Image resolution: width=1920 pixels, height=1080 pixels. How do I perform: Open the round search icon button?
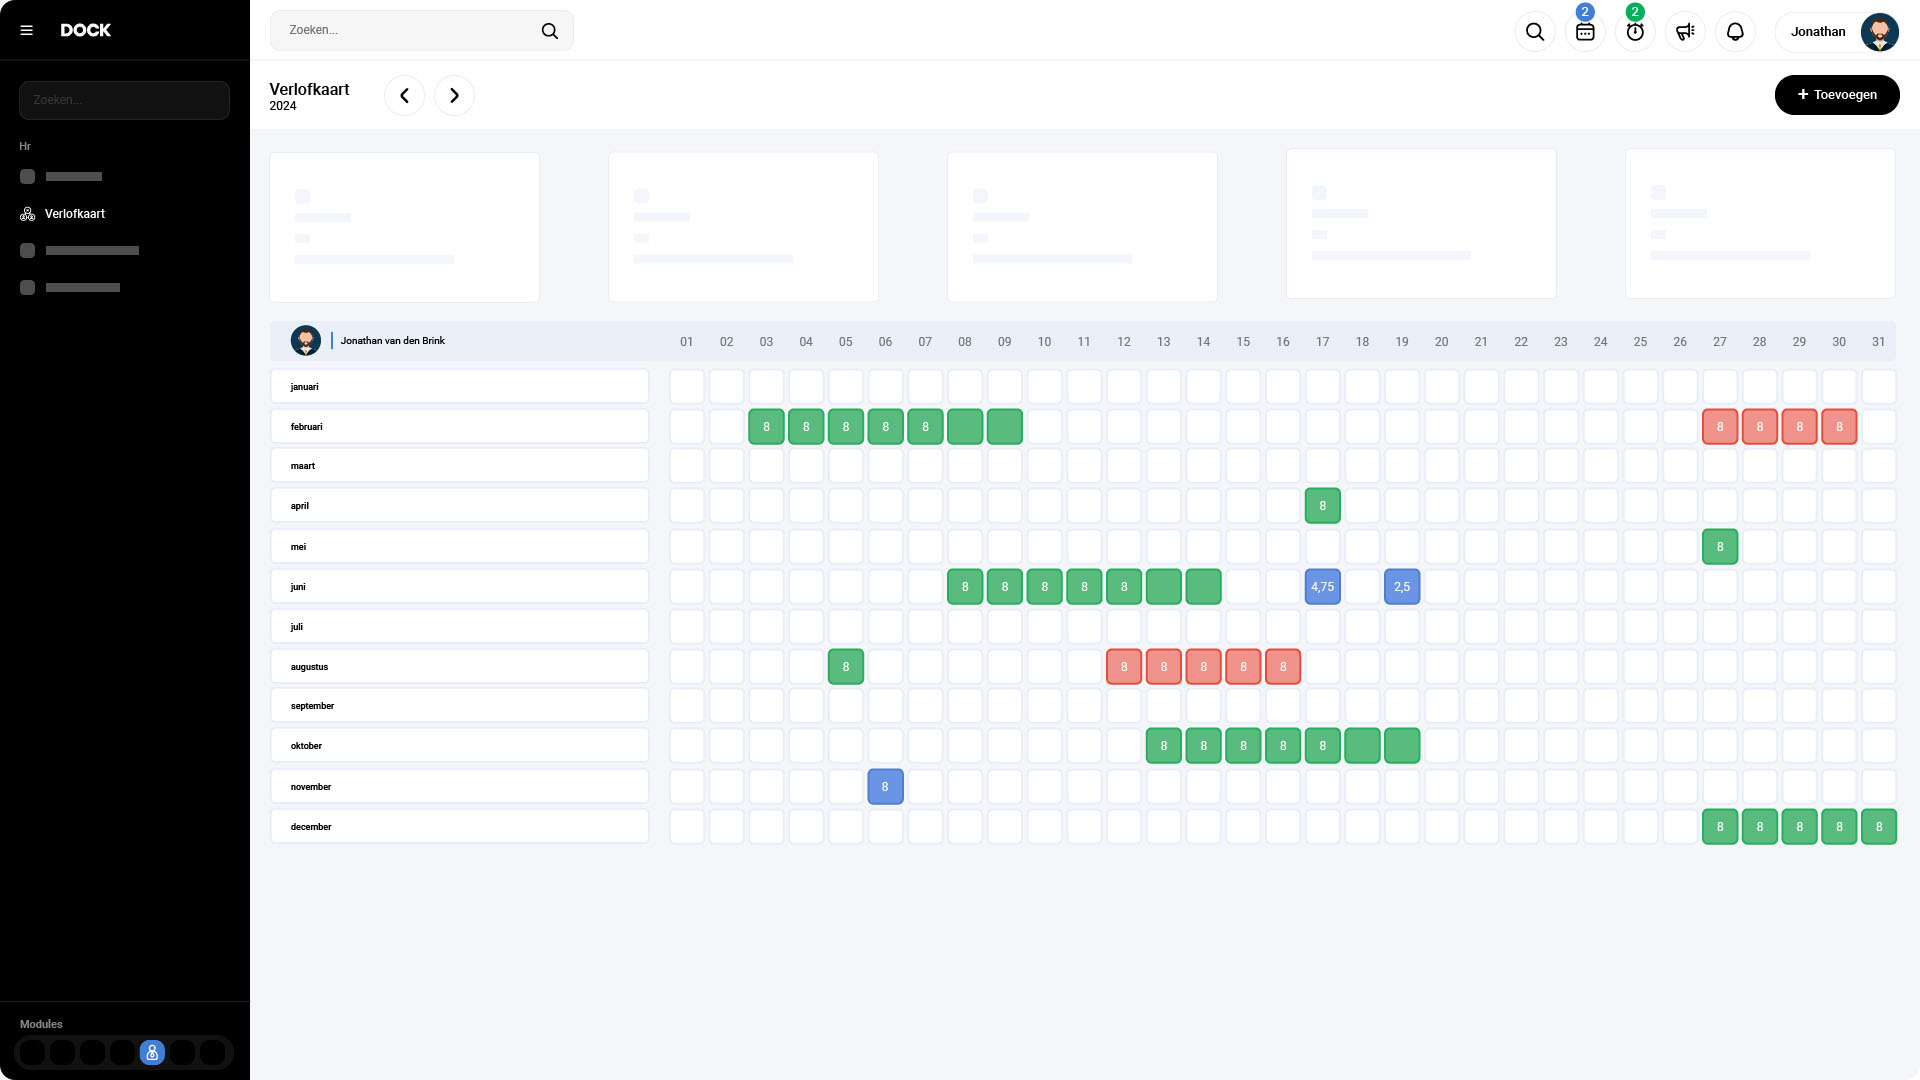(x=1534, y=32)
